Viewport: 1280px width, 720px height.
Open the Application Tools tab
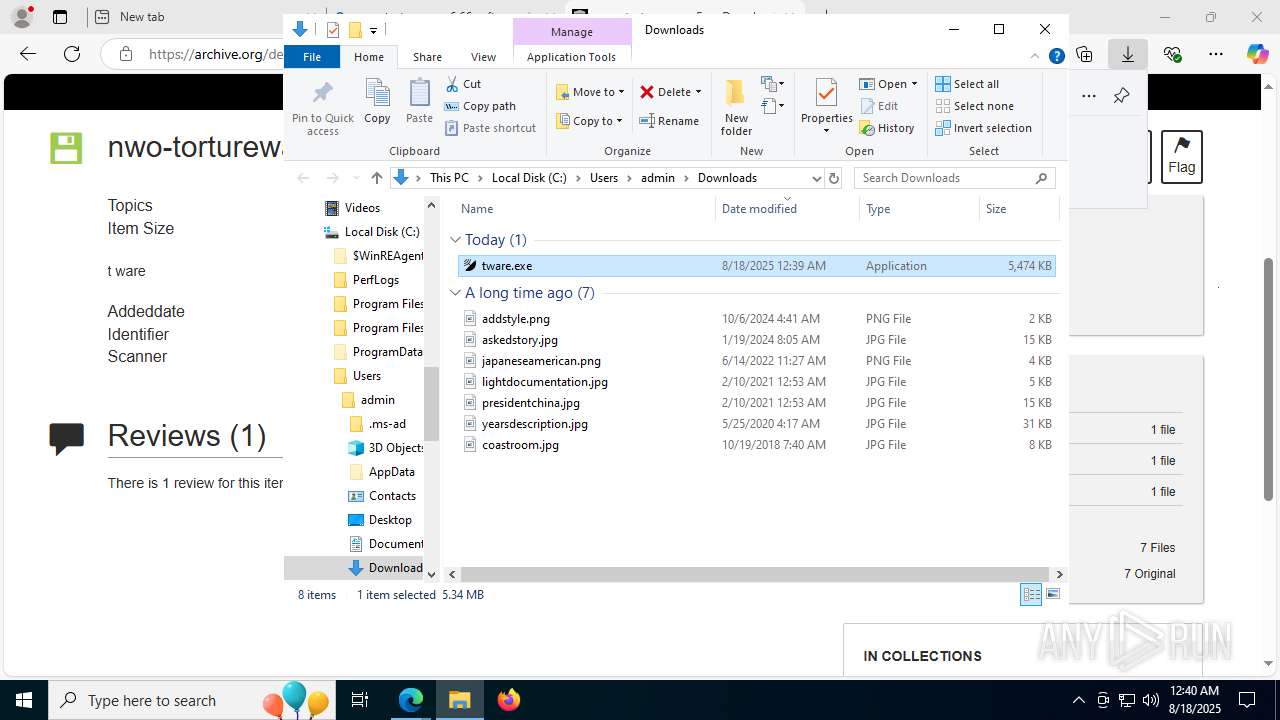pyautogui.click(x=571, y=57)
